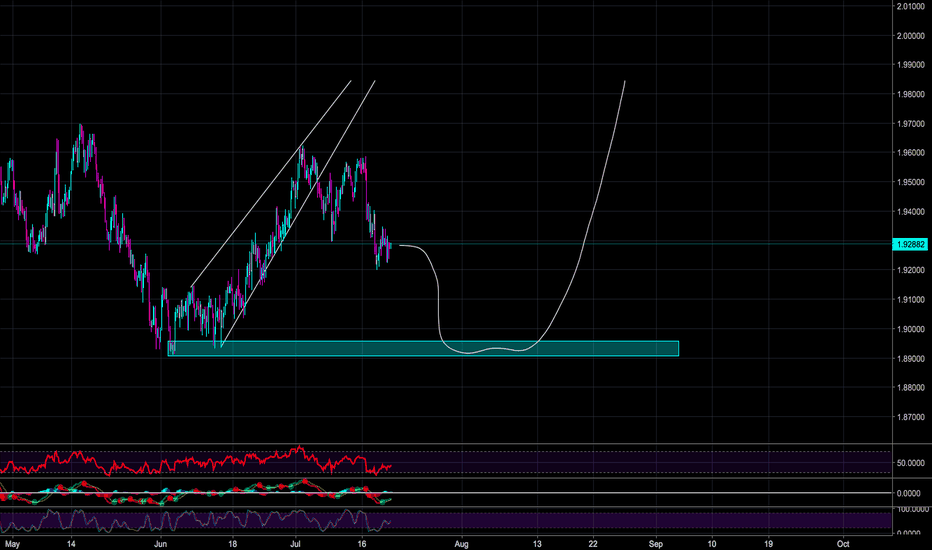The height and width of the screenshot is (550, 932).
Task: Click the 13 date label on time axis
Action: 537,543
